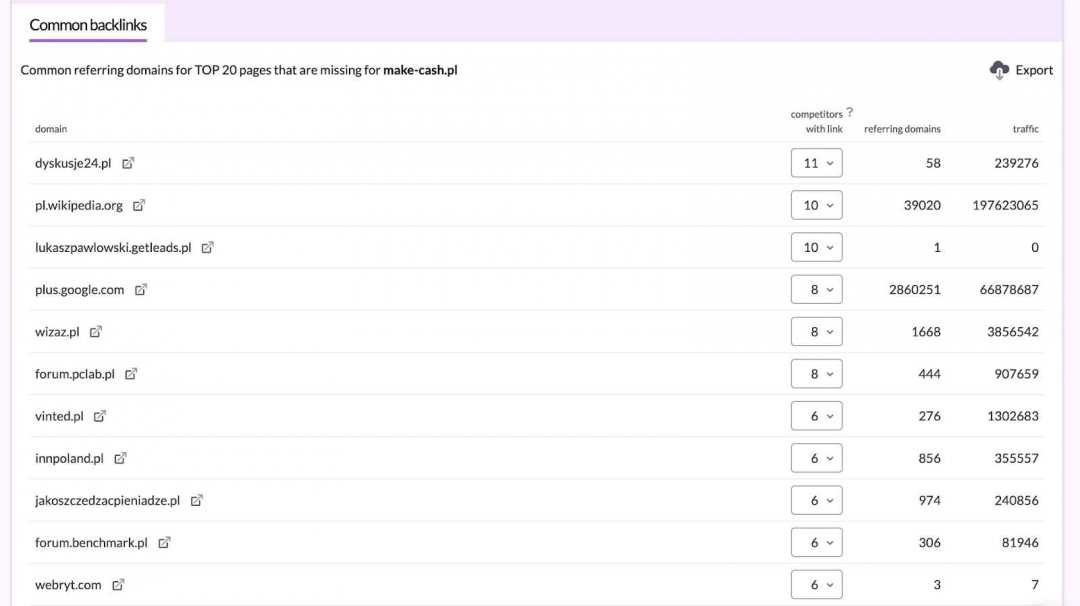Image resolution: width=1080 pixels, height=606 pixels.
Task: Expand the 11 competitors dropdown for dyskusje24.pl
Action: 816,163
